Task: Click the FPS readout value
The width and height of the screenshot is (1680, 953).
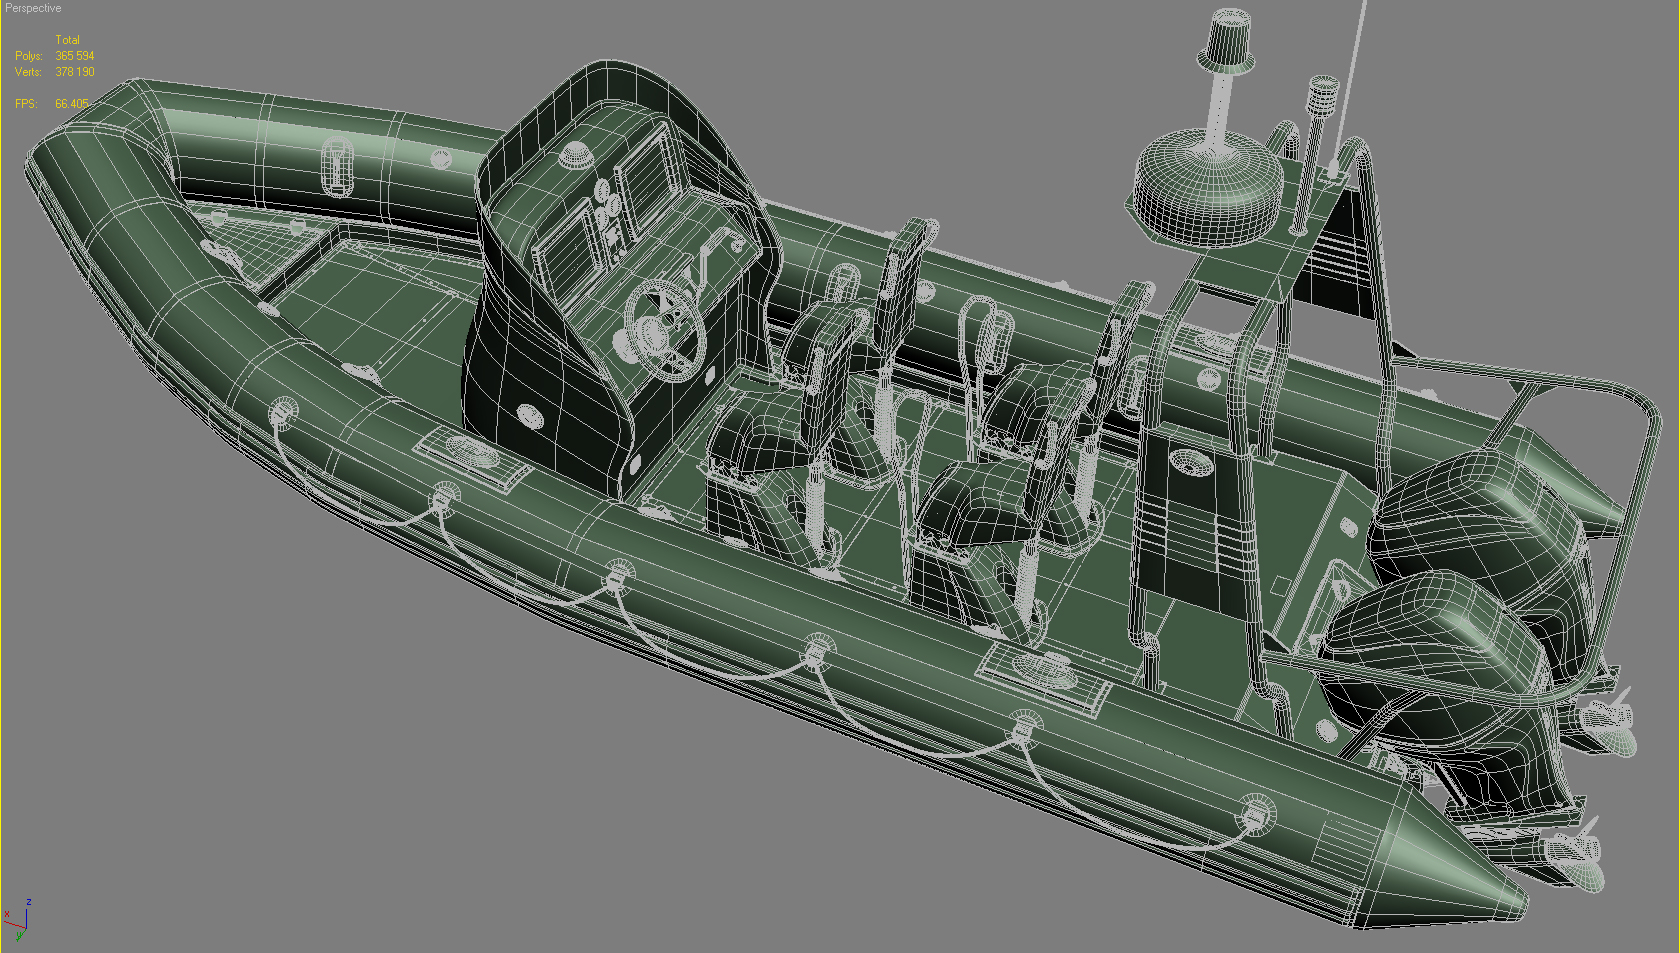Action: 70,103
